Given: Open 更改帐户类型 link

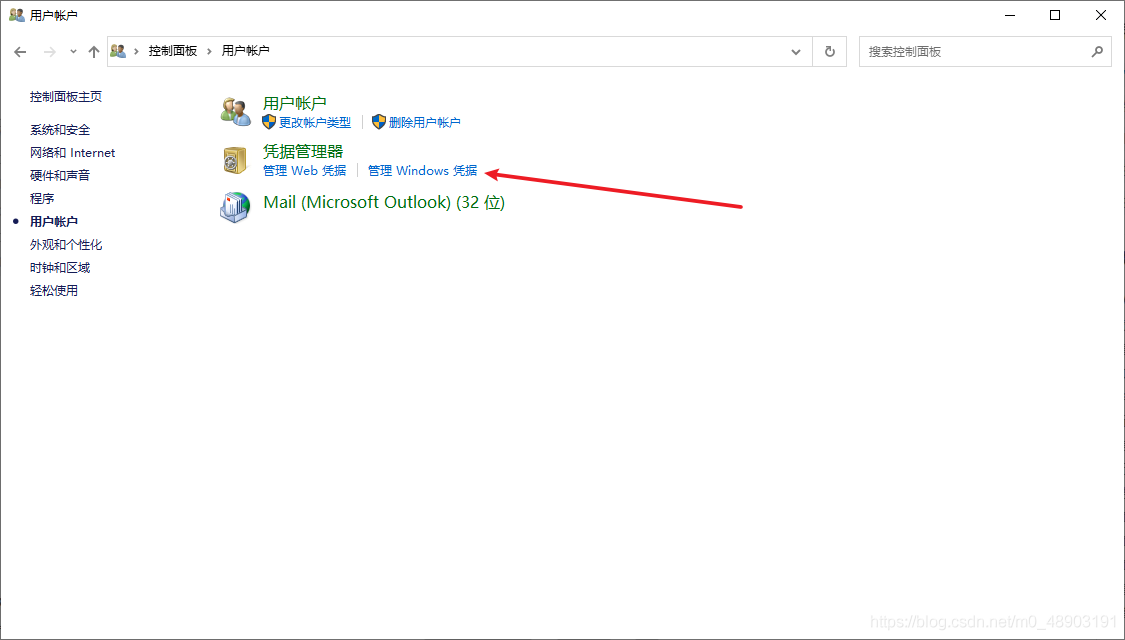Looking at the screenshot, I should coord(315,123).
